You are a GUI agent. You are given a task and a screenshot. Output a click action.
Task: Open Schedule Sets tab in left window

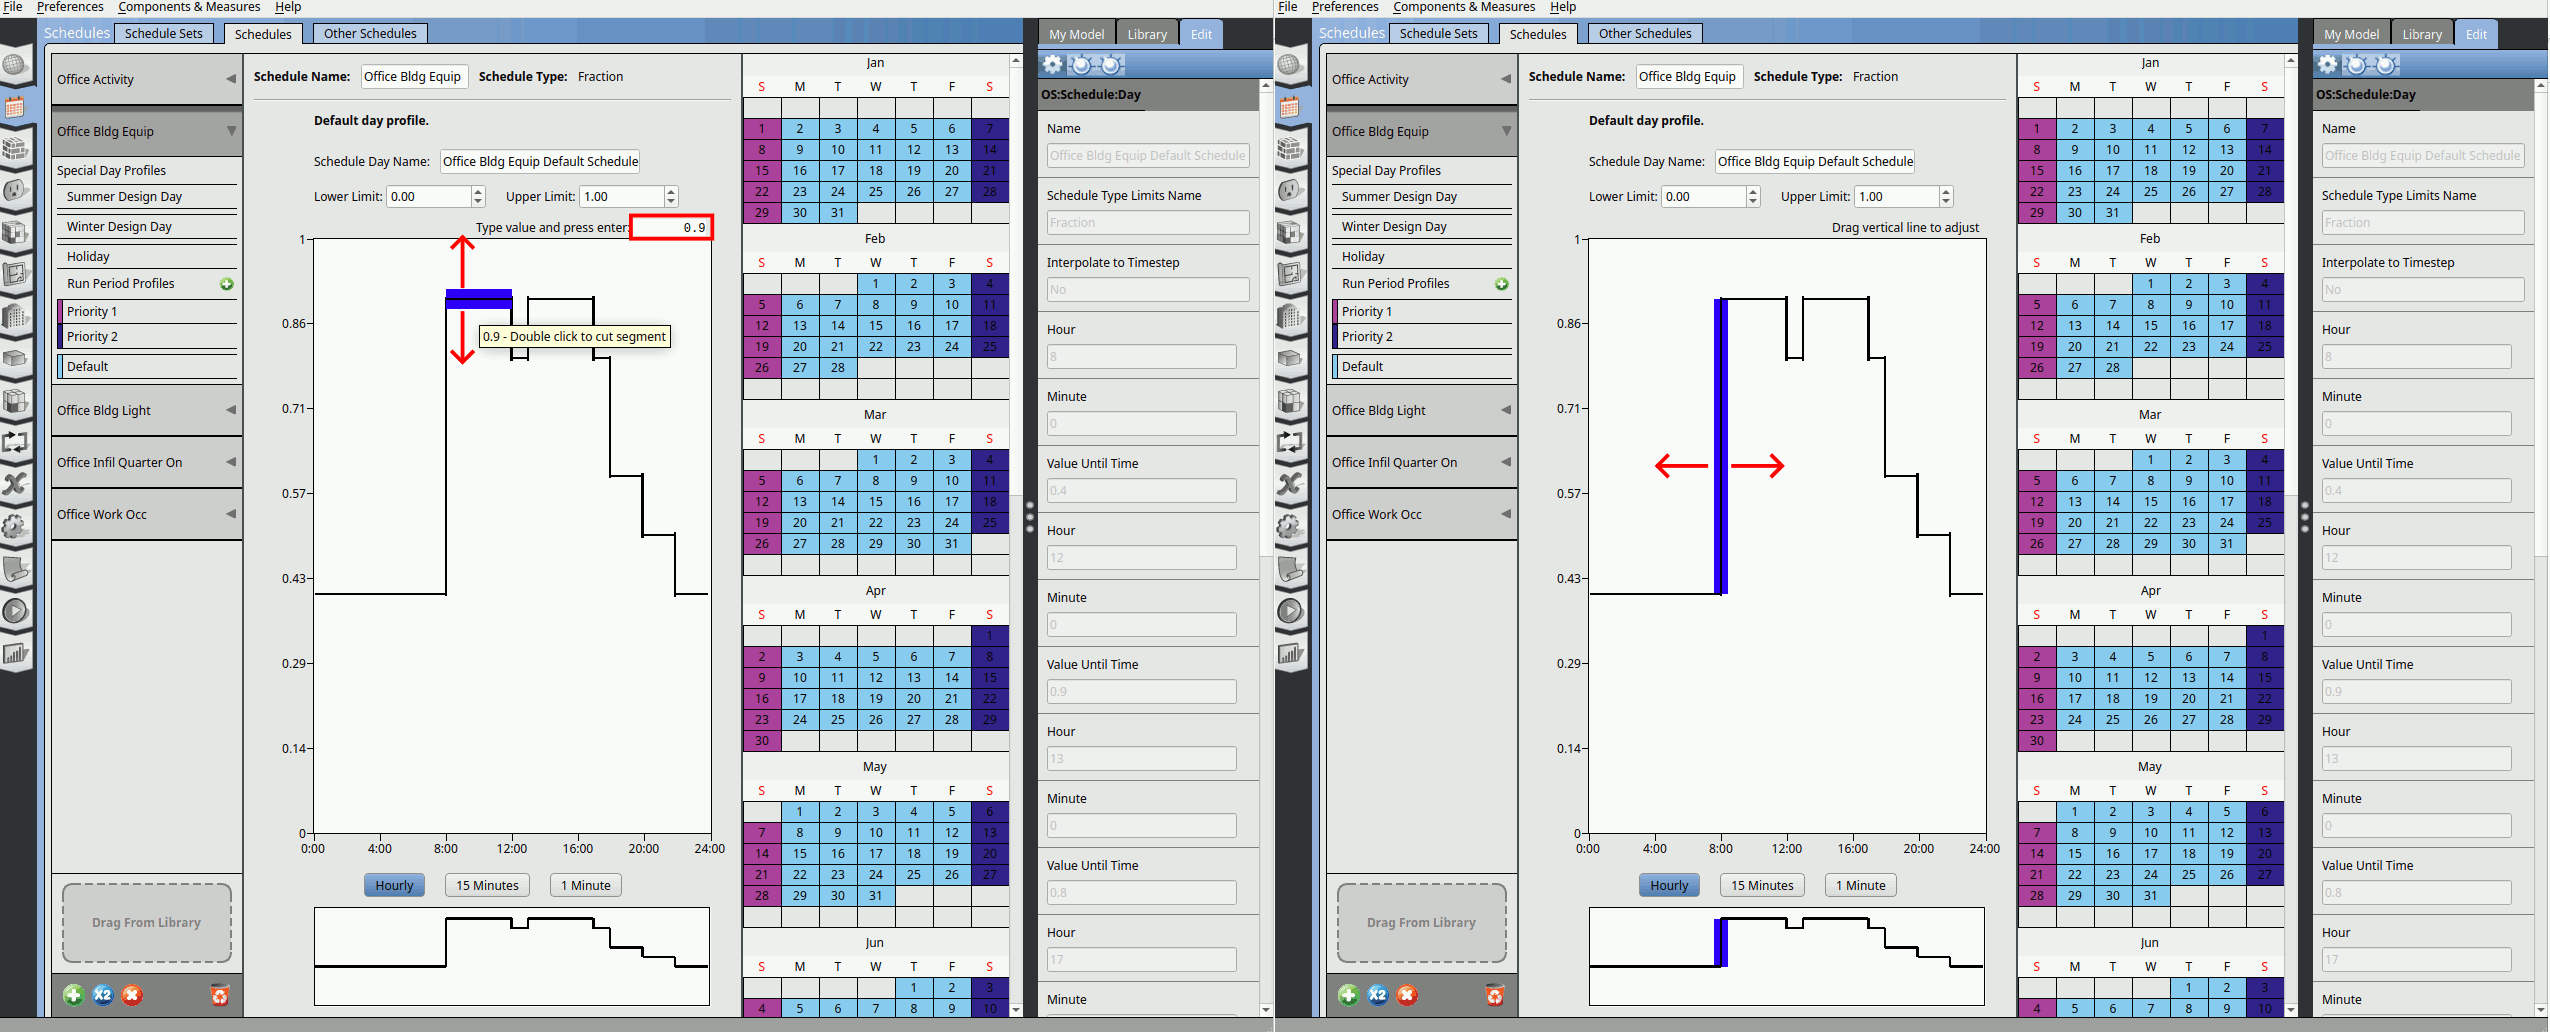(163, 33)
